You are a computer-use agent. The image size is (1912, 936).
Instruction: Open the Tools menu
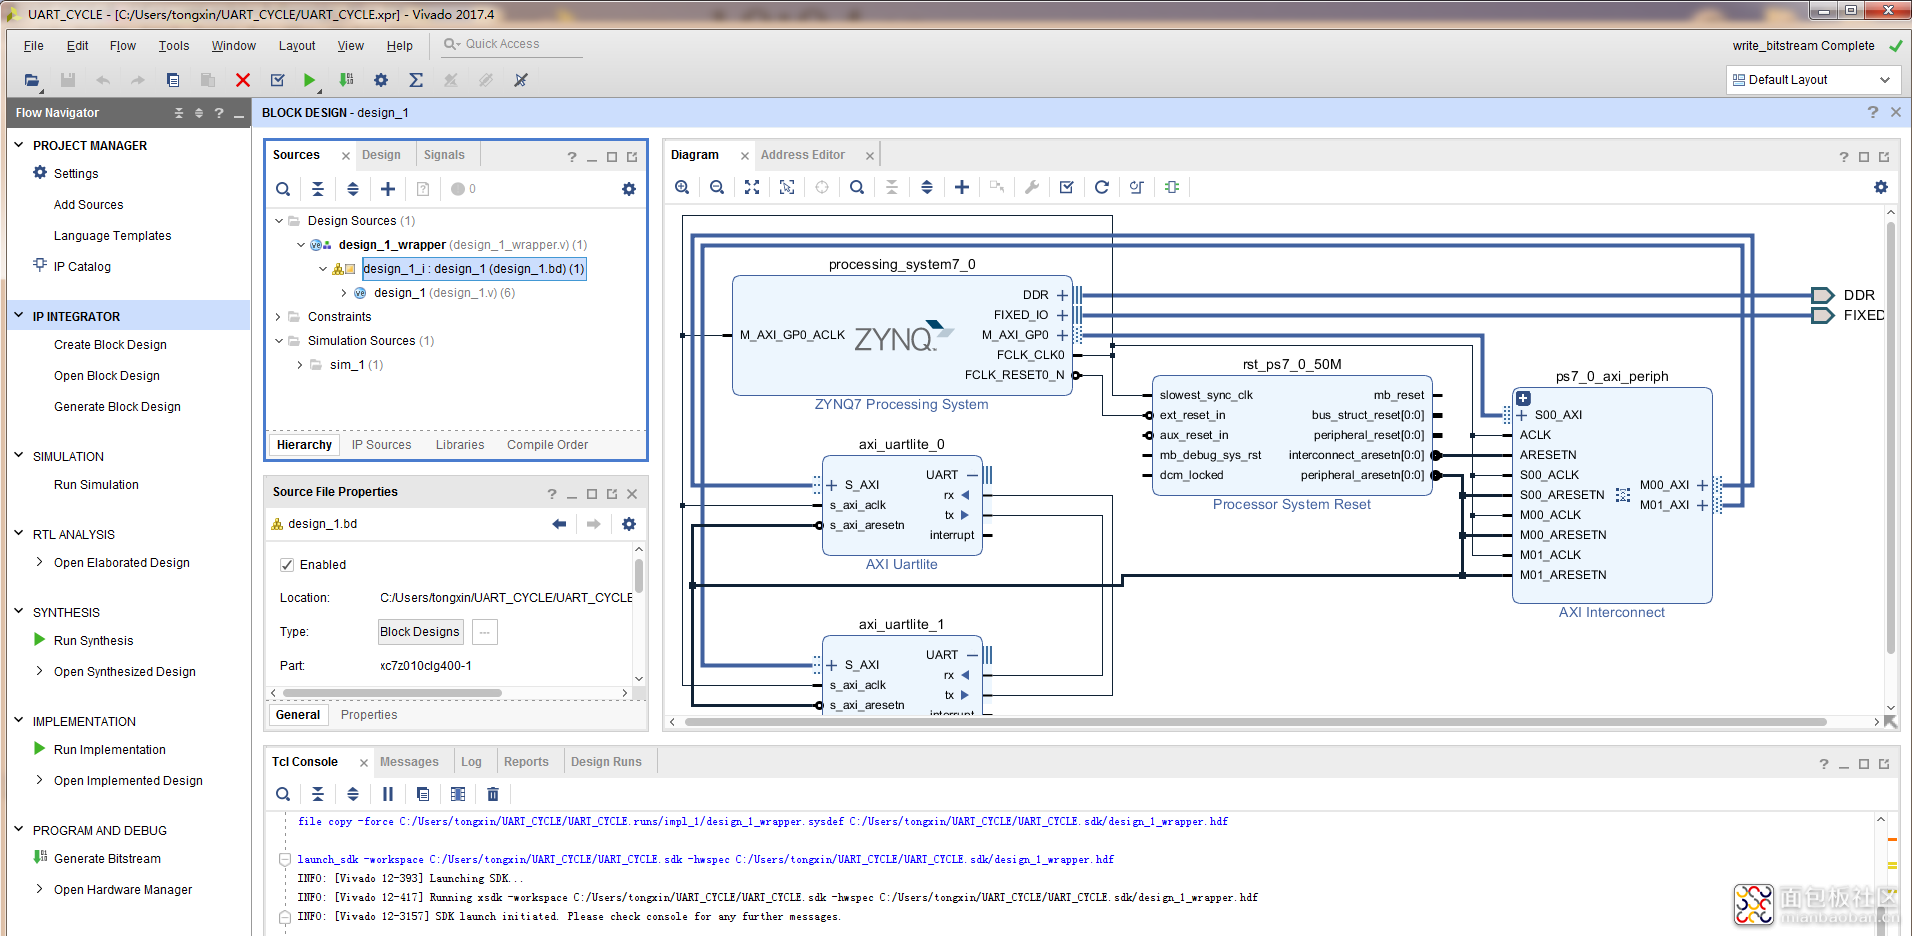174,46
